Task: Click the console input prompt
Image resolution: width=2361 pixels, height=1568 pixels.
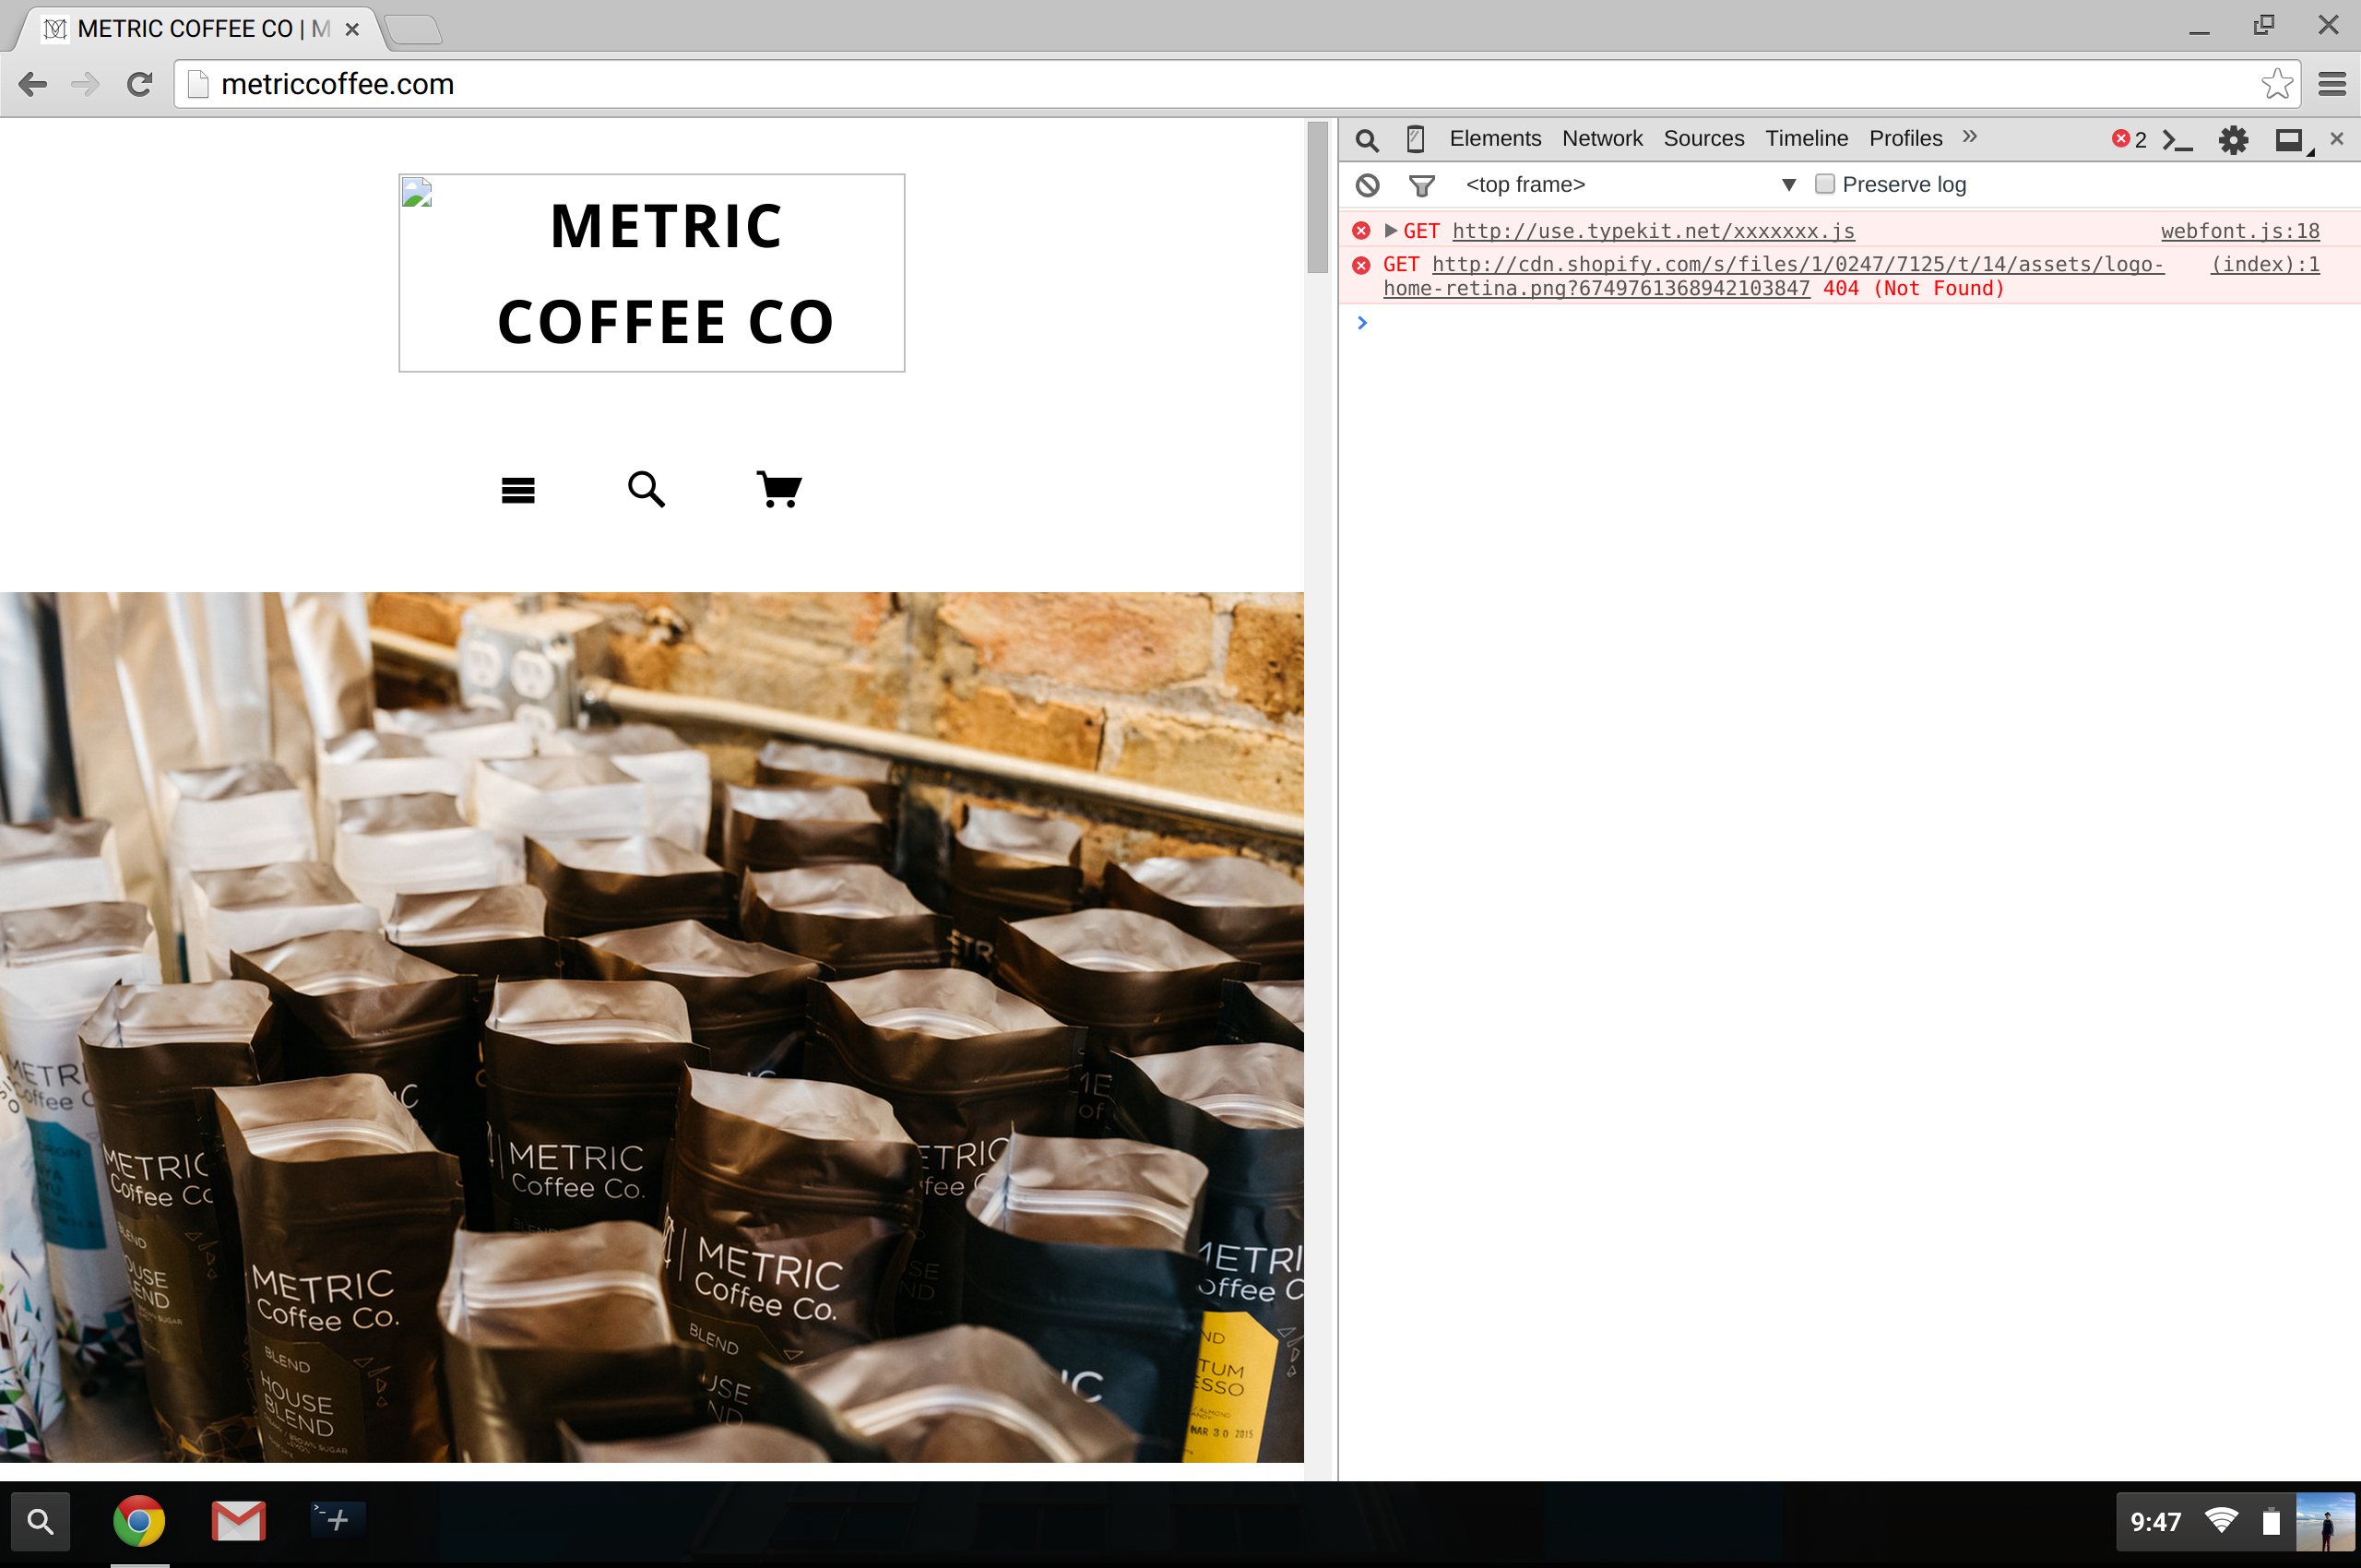Action: pyautogui.click(x=1850, y=323)
